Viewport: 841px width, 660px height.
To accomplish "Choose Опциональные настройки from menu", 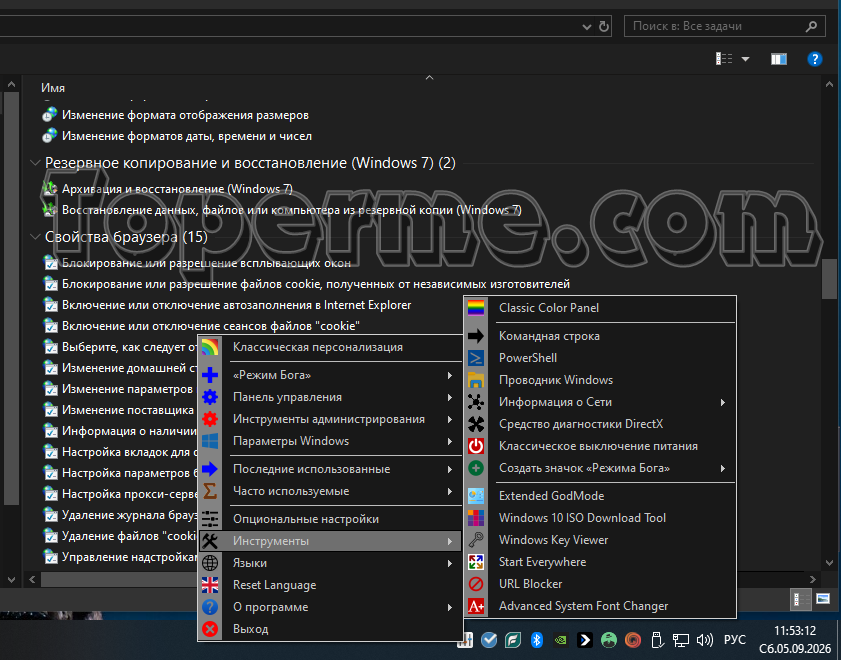I will coord(330,519).
